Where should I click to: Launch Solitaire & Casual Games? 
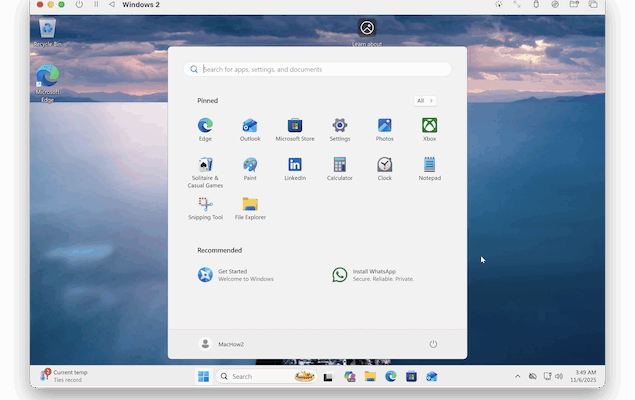(x=205, y=172)
